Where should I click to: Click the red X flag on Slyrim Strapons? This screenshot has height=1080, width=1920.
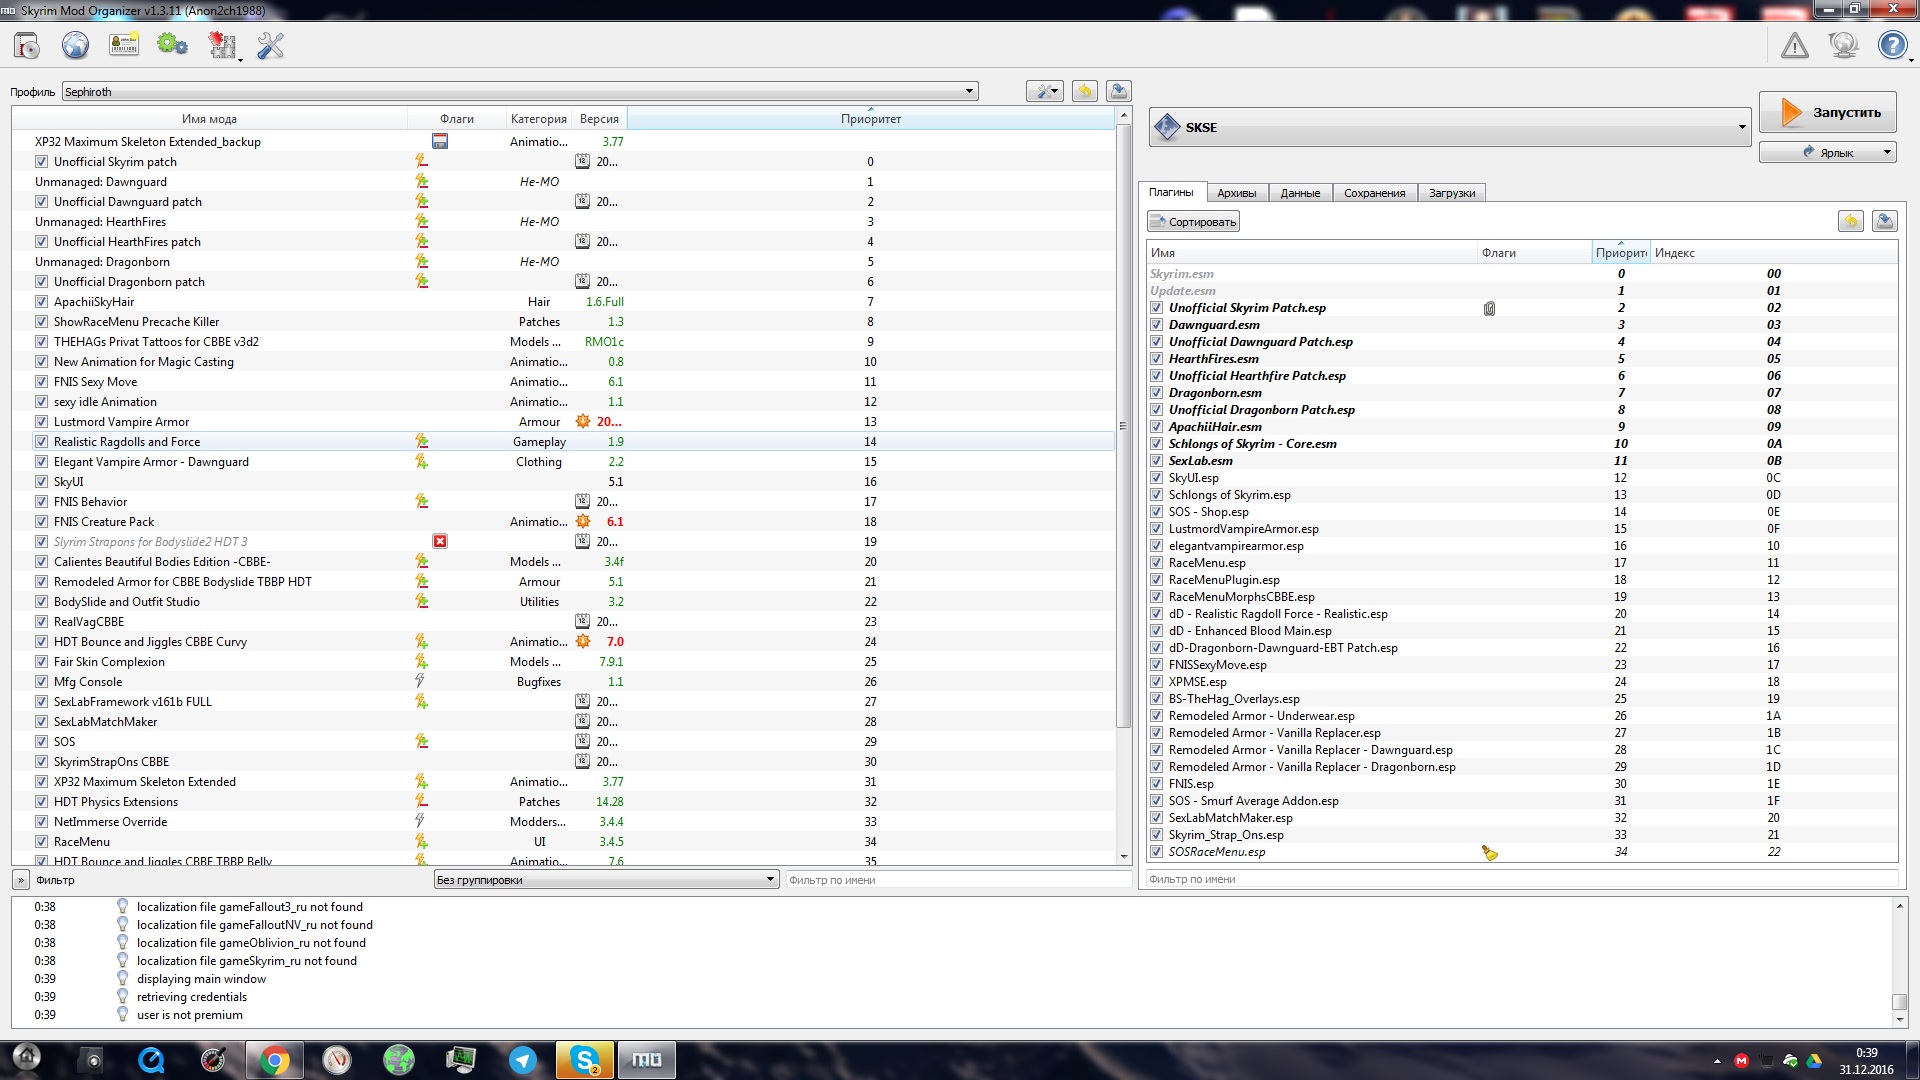(440, 541)
